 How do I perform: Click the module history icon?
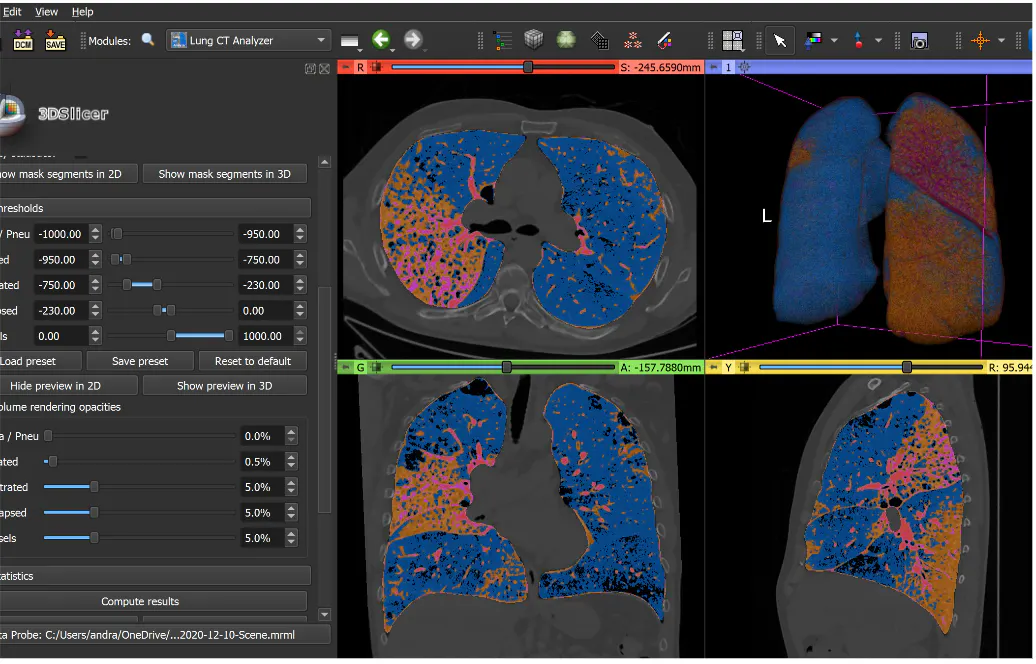coord(350,41)
